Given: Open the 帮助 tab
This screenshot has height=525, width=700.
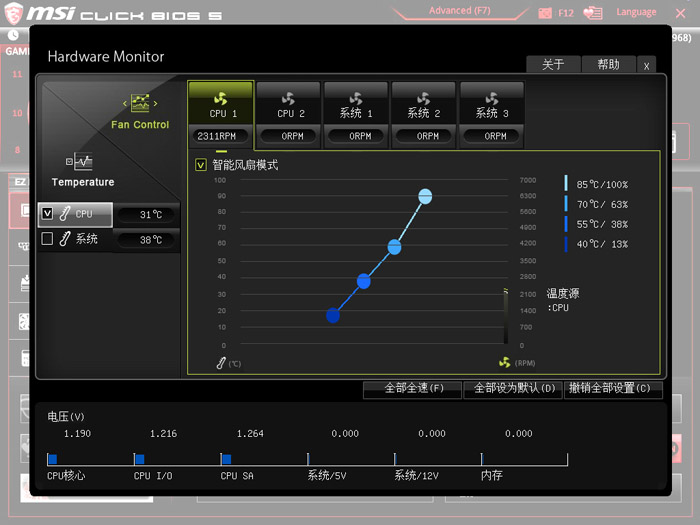Looking at the screenshot, I should [608, 64].
